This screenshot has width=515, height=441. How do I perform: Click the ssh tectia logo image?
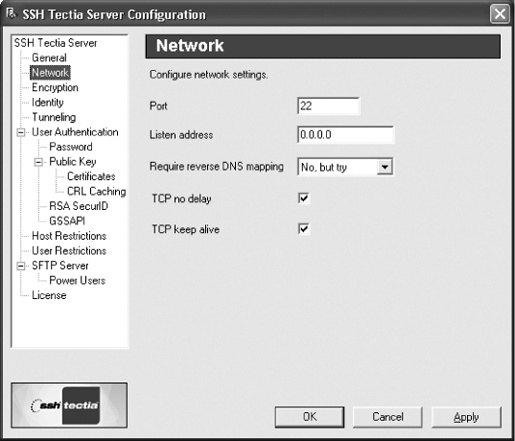tap(69, 405)
